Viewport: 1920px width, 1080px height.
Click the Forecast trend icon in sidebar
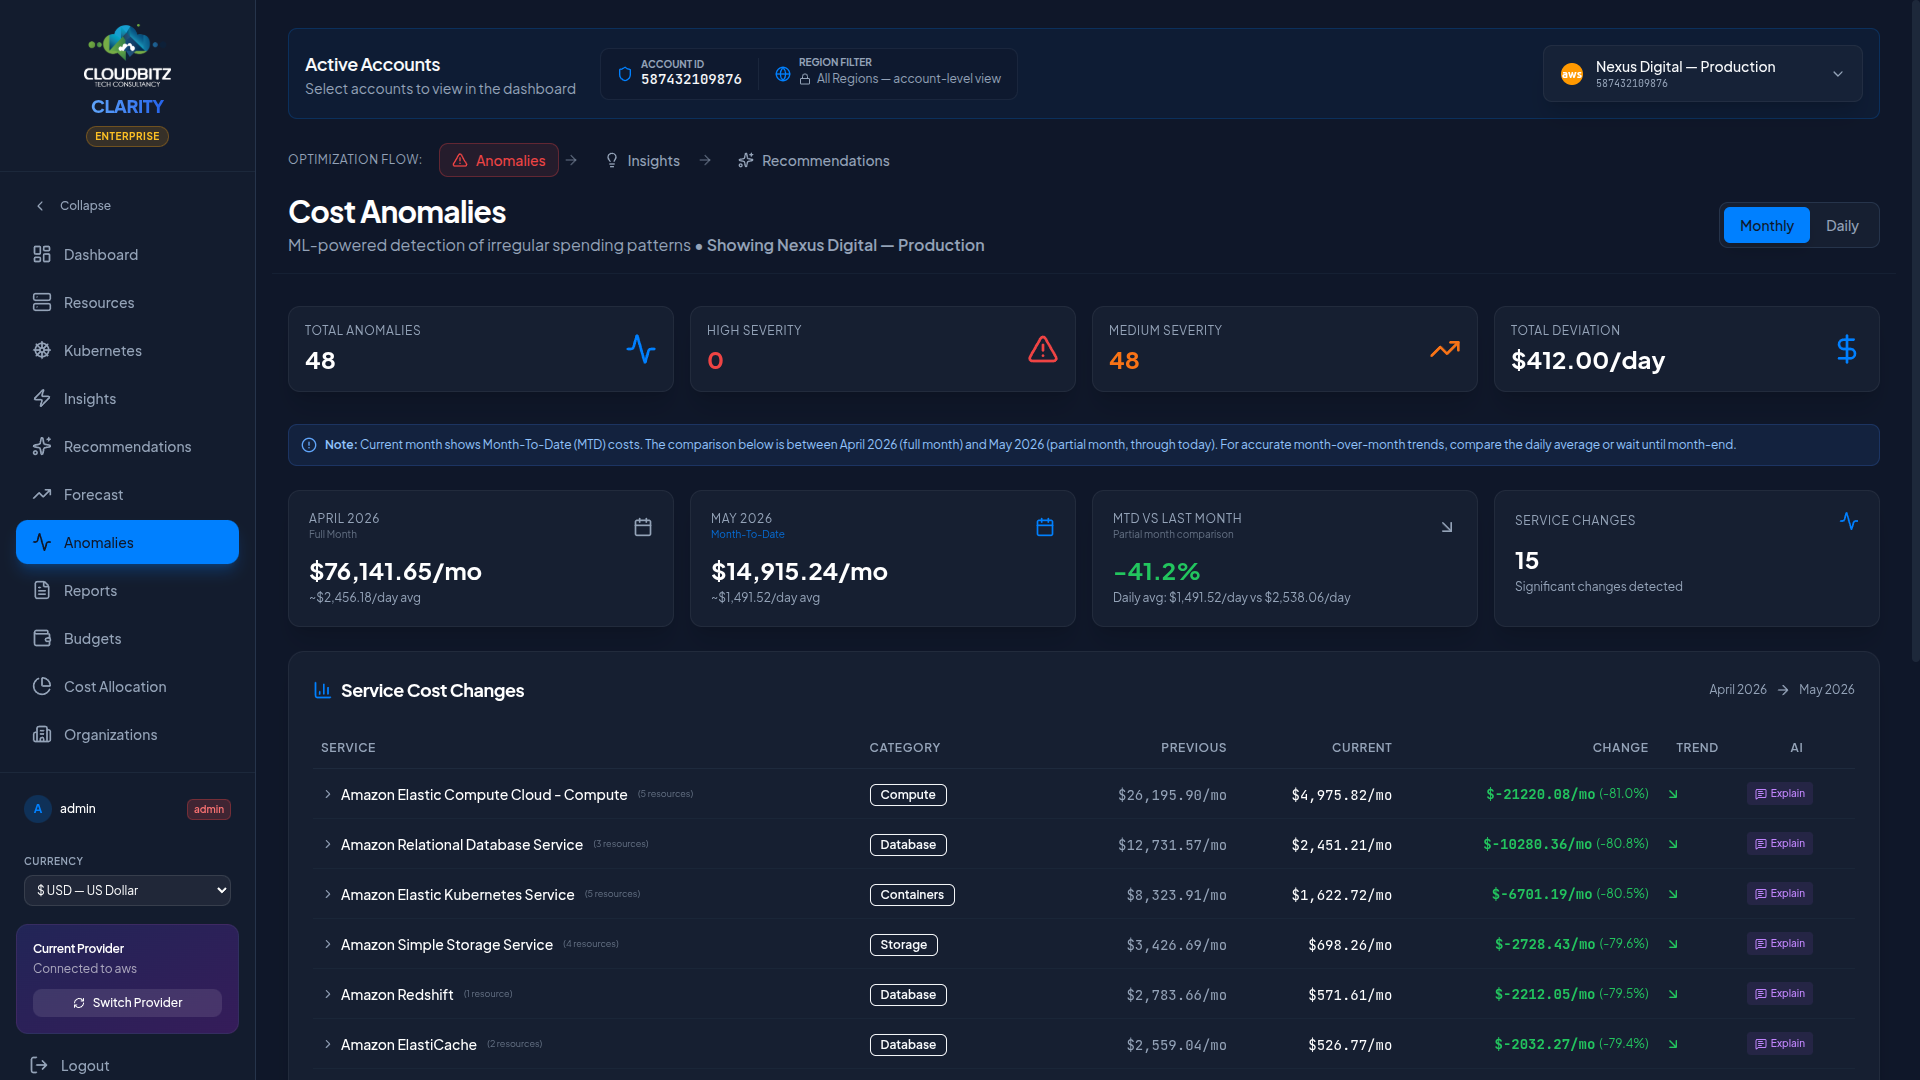(x=42, y=495)
